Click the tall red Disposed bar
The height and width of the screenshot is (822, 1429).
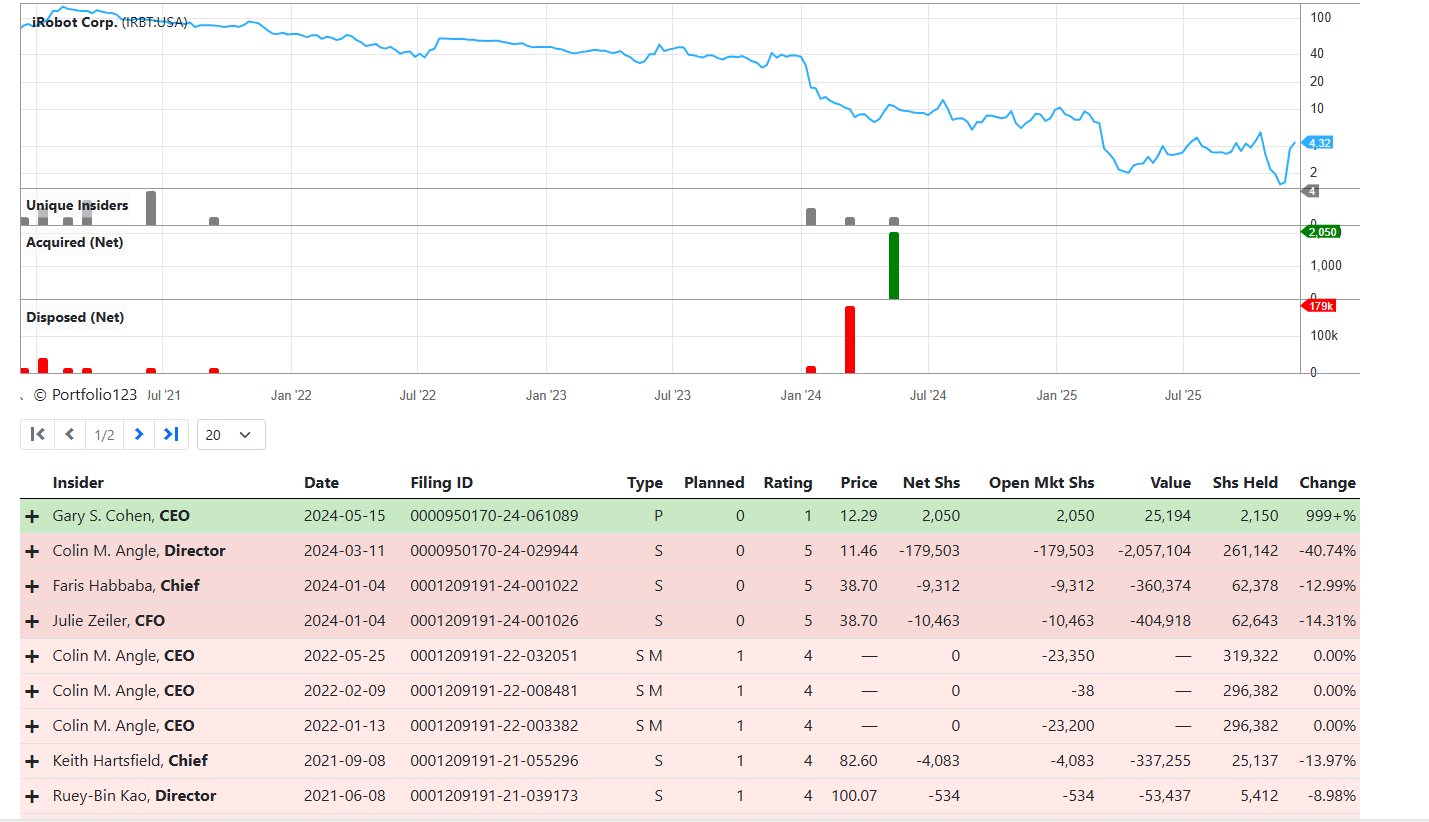(x=850, y=339)
